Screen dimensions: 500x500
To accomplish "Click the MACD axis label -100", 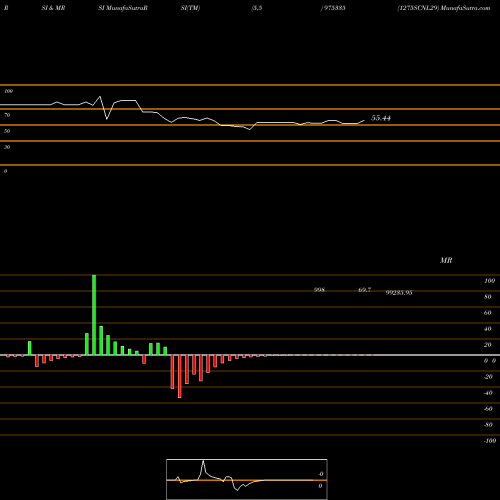I will click(490, 441).
